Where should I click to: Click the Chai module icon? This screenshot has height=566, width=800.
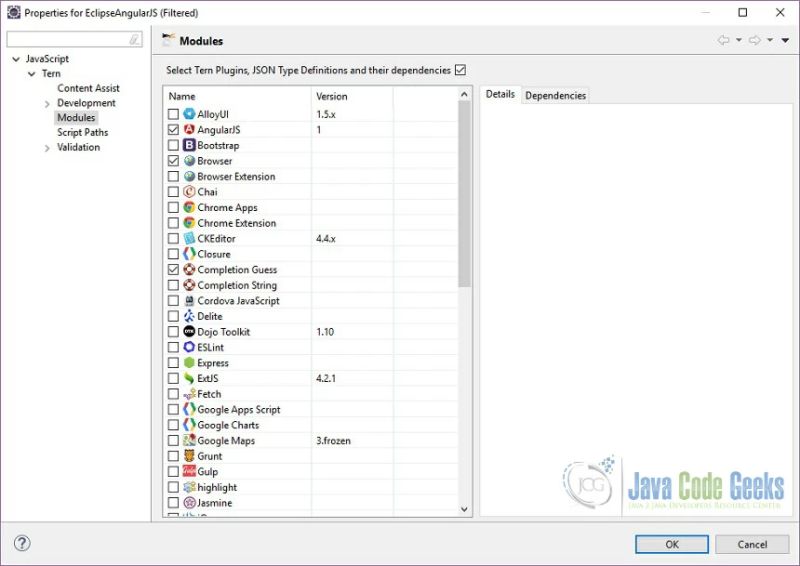coord(189,192)
